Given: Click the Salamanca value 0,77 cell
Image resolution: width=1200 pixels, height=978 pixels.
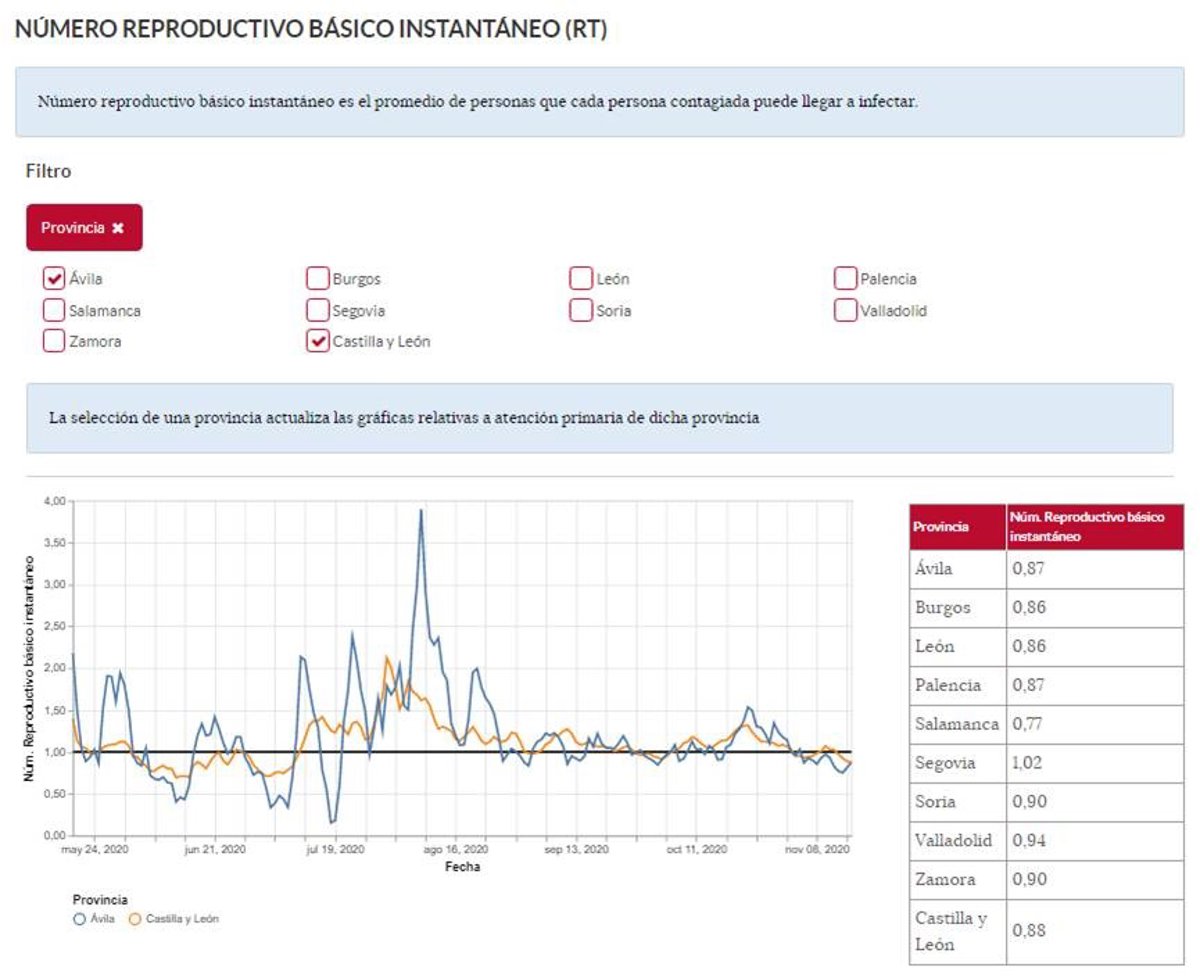Looking at the screenshot, I should 1094,724.
